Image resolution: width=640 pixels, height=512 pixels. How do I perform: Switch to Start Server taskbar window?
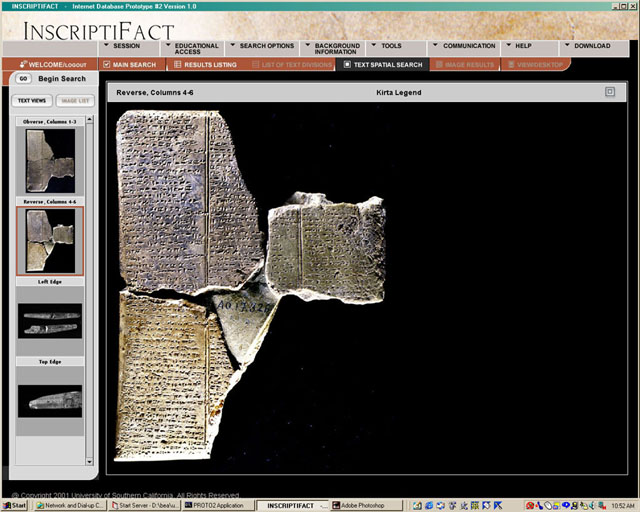(145, 506)
